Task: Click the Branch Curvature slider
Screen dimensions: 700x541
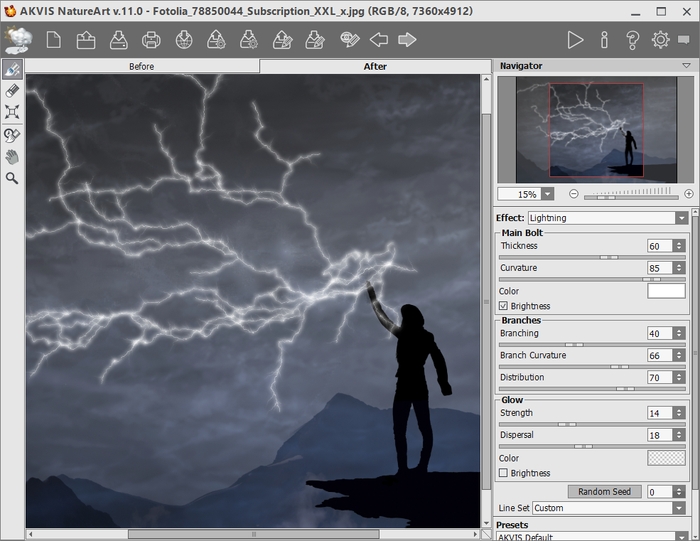Action: pyautogui.click(x=592, y=367)
